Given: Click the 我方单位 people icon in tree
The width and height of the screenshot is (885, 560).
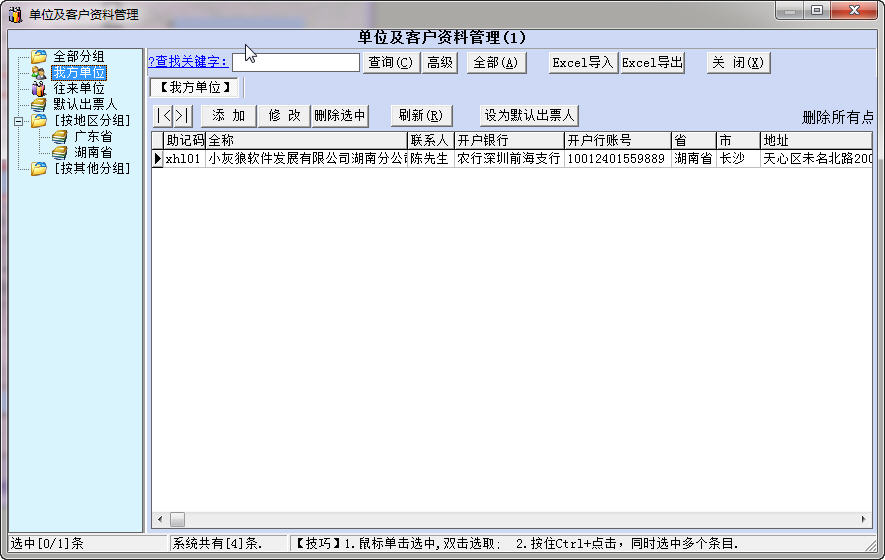Looking at the screenshot, I should [39, 73].
